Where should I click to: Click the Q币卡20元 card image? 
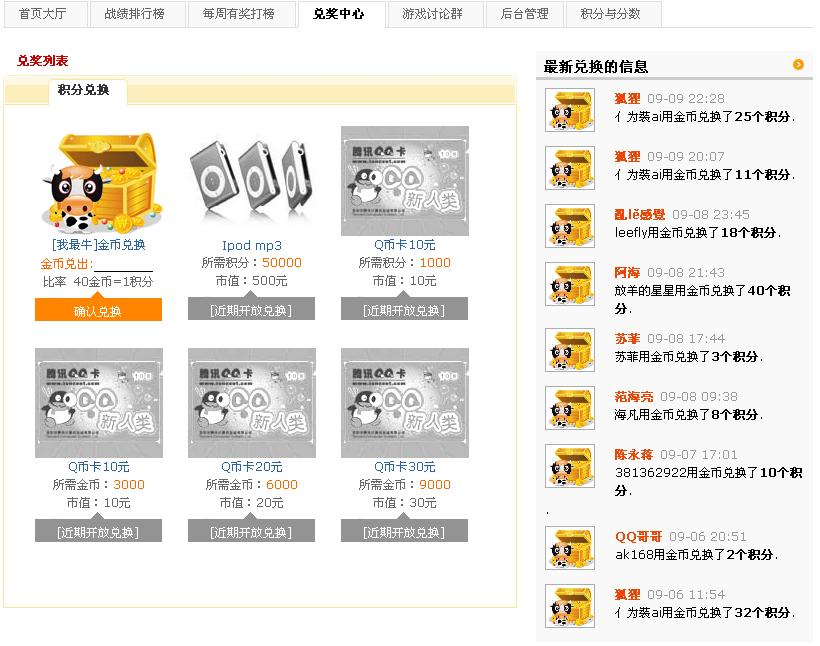[x=252, y=403]
